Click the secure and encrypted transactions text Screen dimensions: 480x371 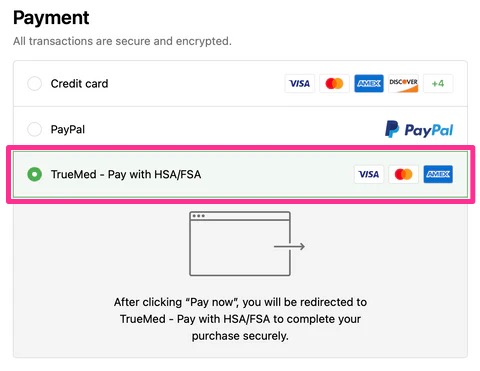(122, 41)
